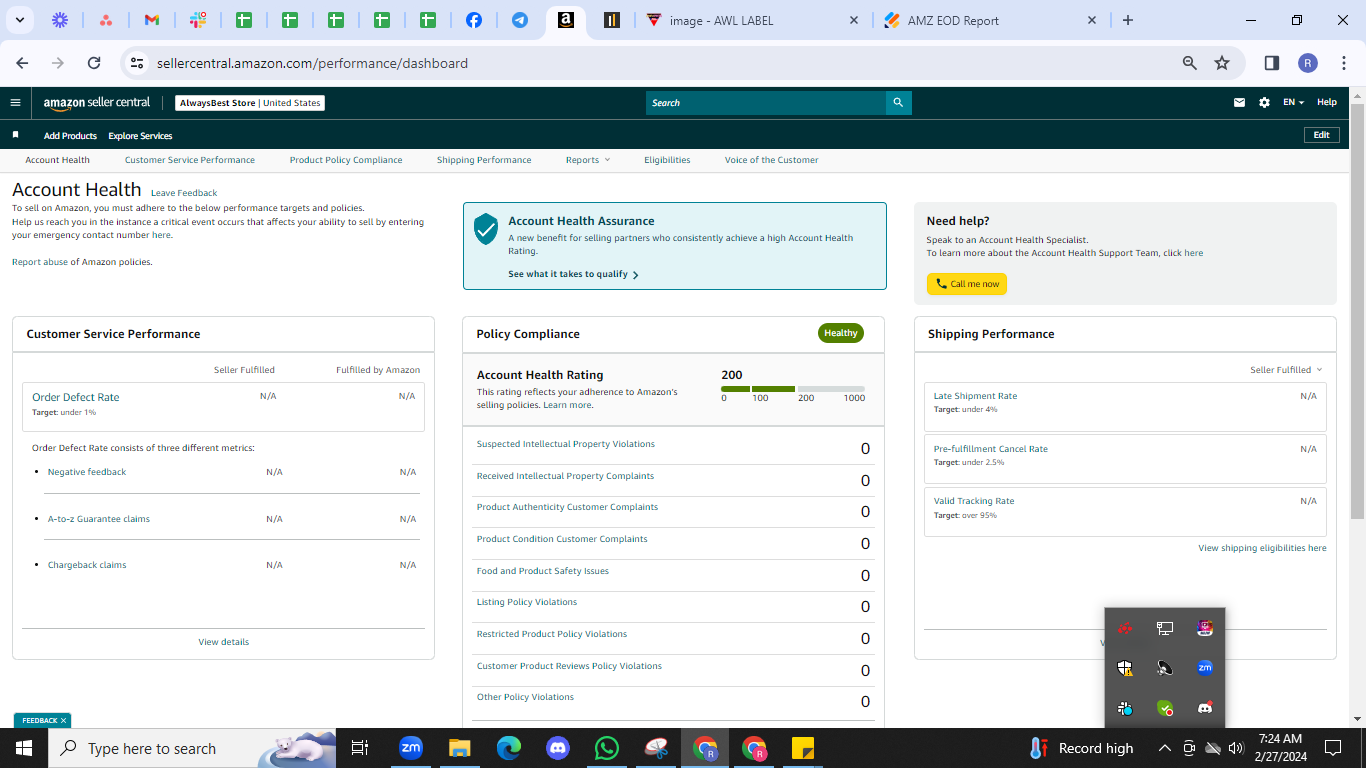Open Suspected Intellectual Property Violations
Image resolution: width=1366 pixels, height=768 pixels.
pyautogui.click(x=566, y=444)
